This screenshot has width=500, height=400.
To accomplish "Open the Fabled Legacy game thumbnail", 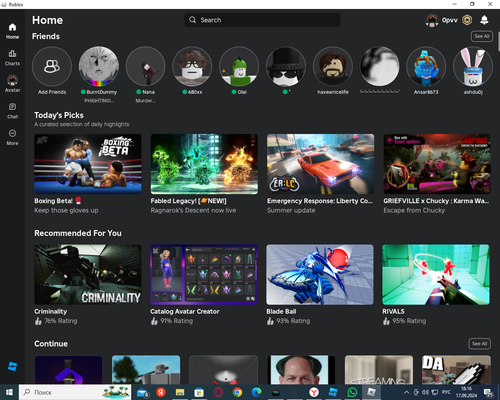I will pos(204,164).
